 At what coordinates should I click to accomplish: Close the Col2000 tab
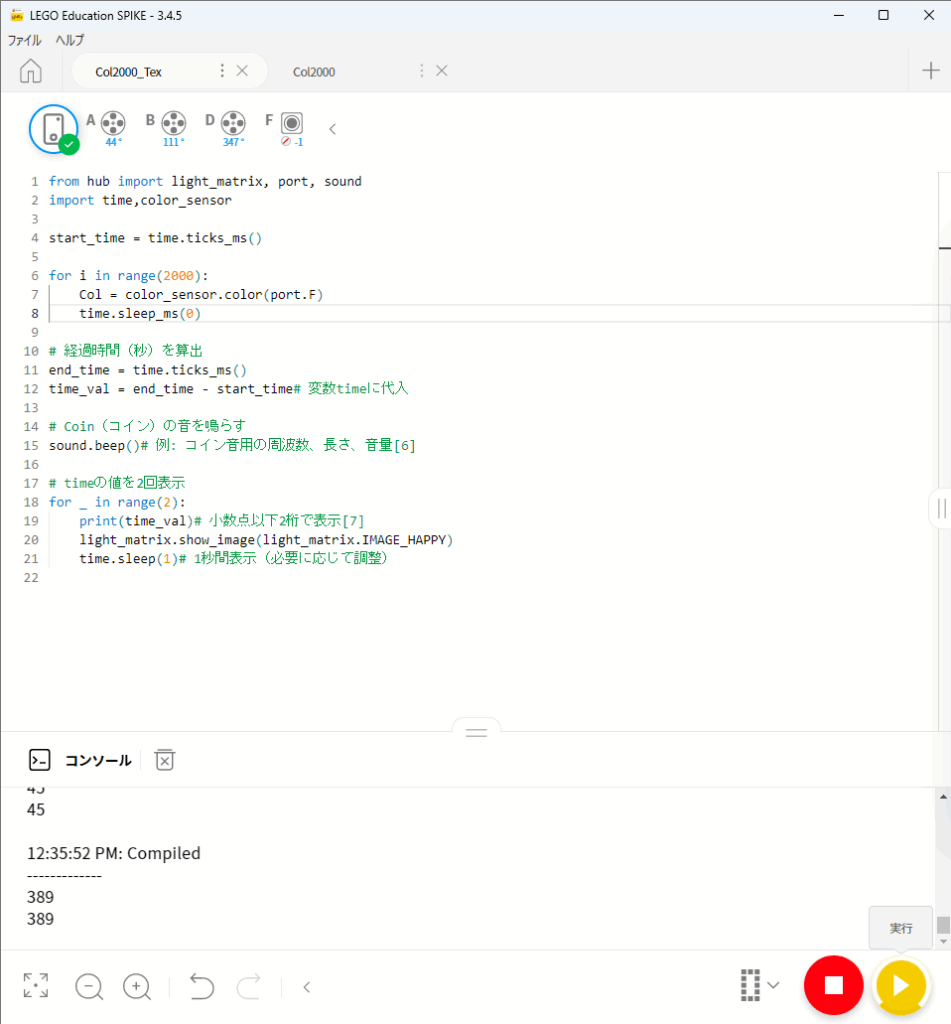(x=442, y=71)
